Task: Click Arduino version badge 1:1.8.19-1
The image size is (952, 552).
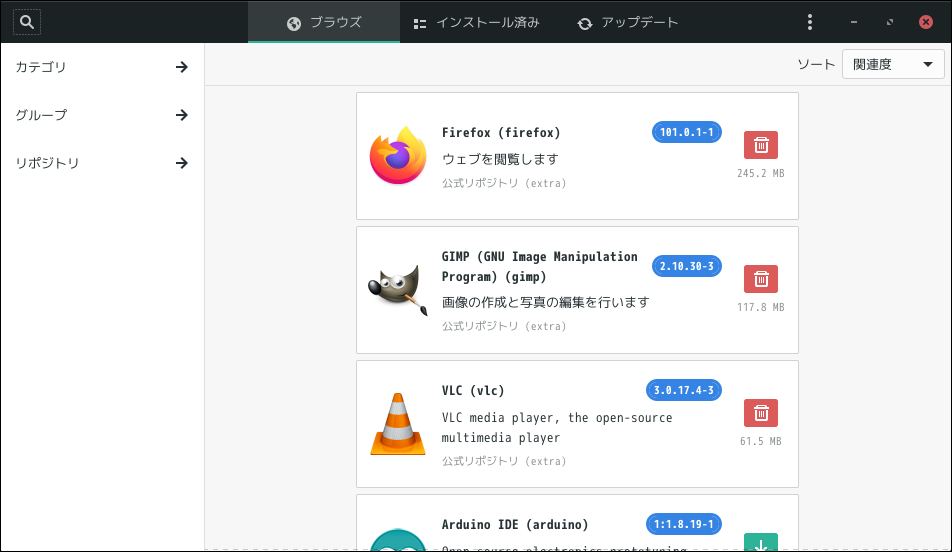Action: pyautogui.click(x=684, y=524)
